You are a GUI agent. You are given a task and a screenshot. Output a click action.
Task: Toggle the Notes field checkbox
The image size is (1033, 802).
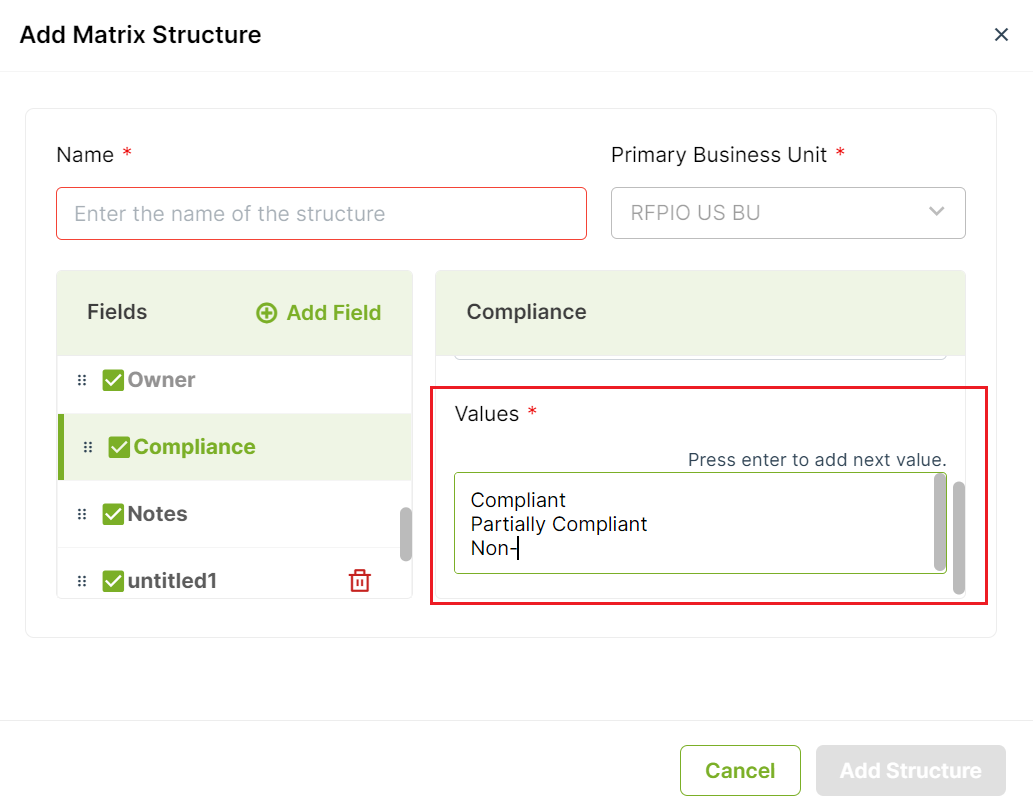click(113, 514)
